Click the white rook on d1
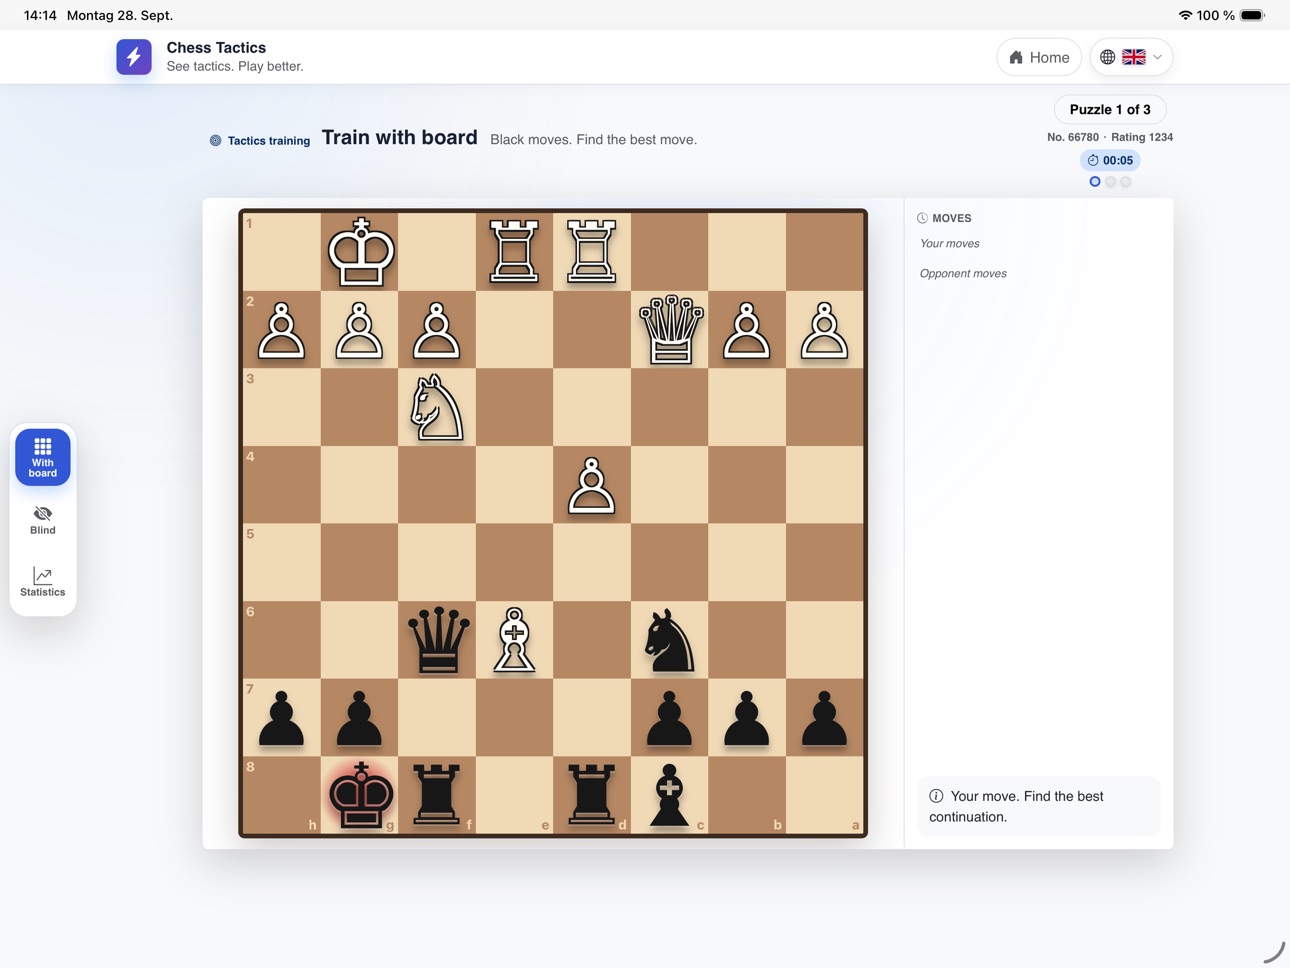 click(592, 252)
